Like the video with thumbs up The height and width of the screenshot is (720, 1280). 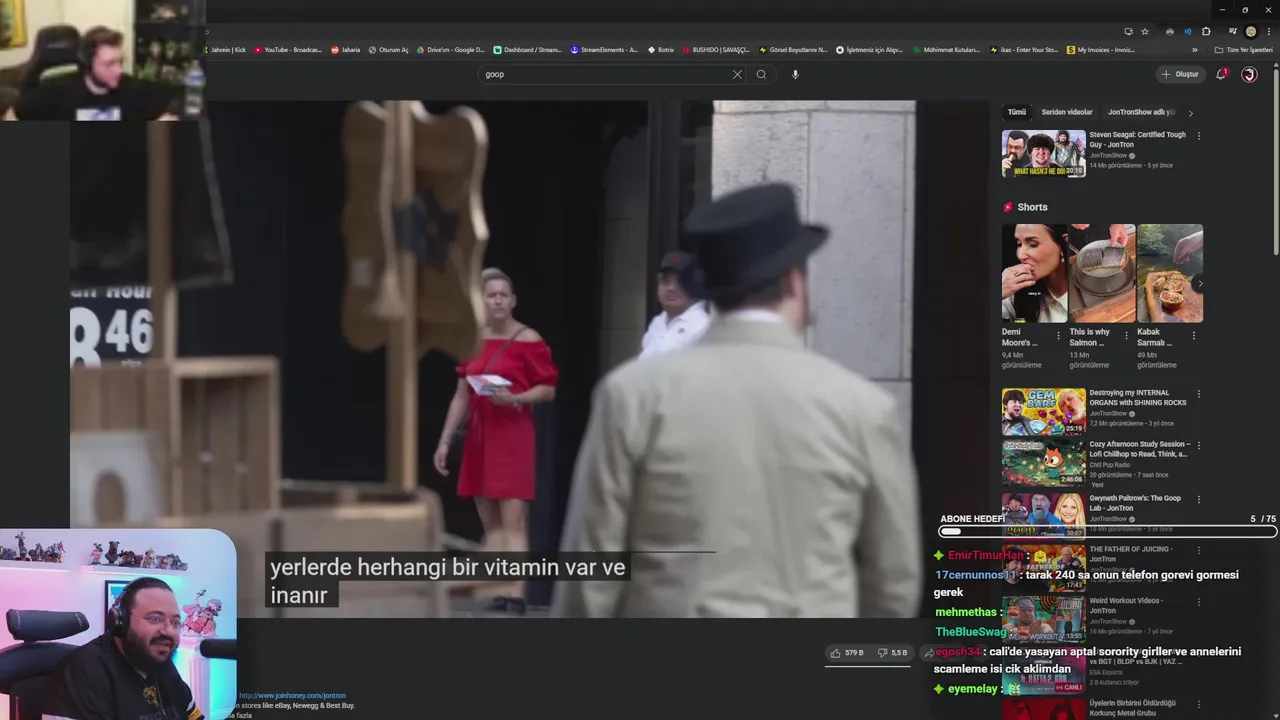coord(846,653)
